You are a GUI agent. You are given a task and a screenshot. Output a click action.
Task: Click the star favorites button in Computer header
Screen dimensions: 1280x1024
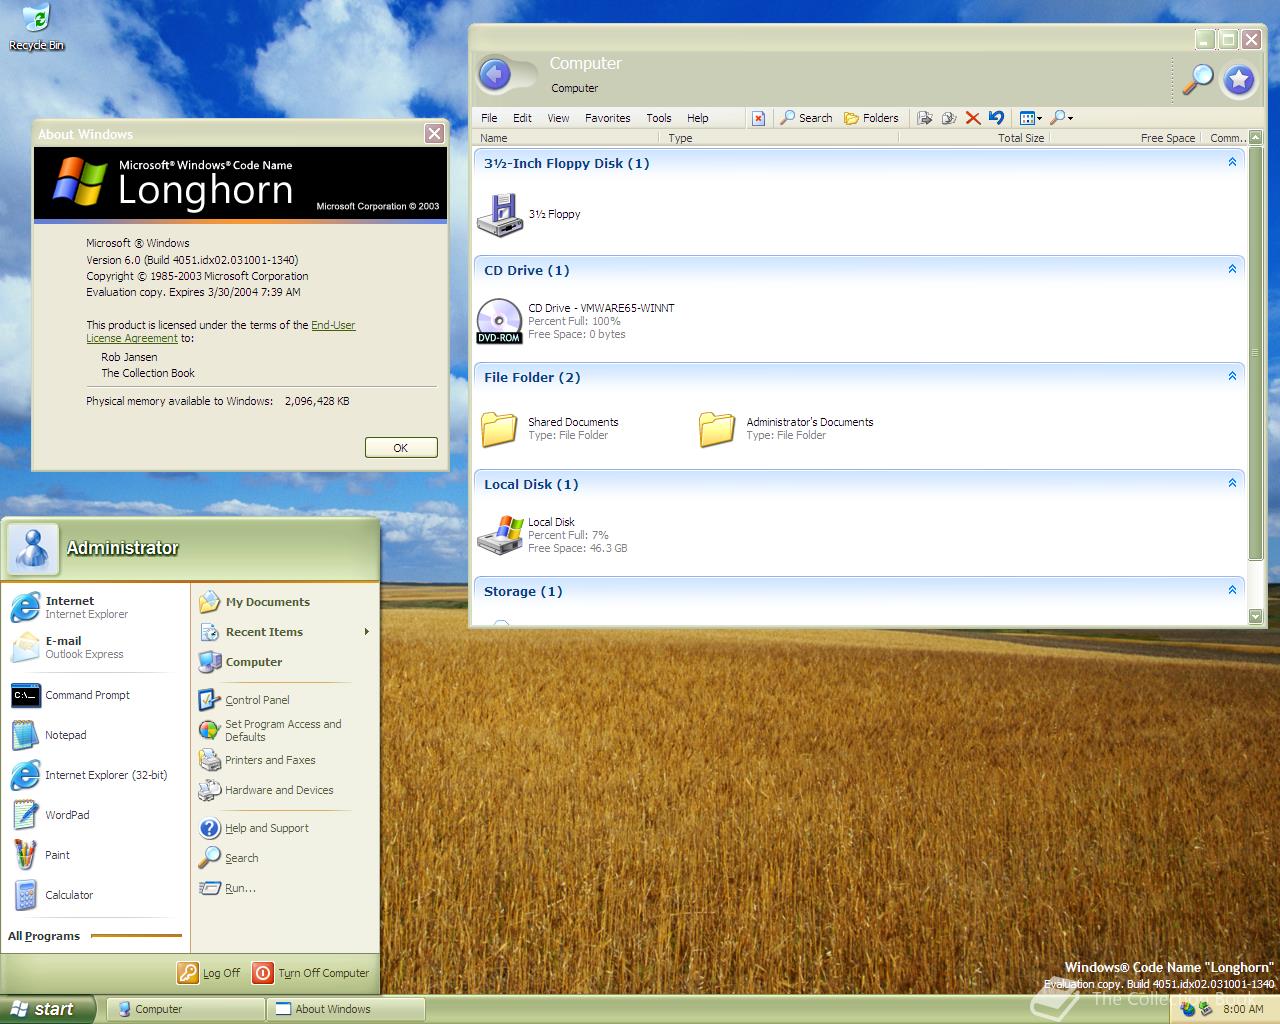tap(1239, 79)
